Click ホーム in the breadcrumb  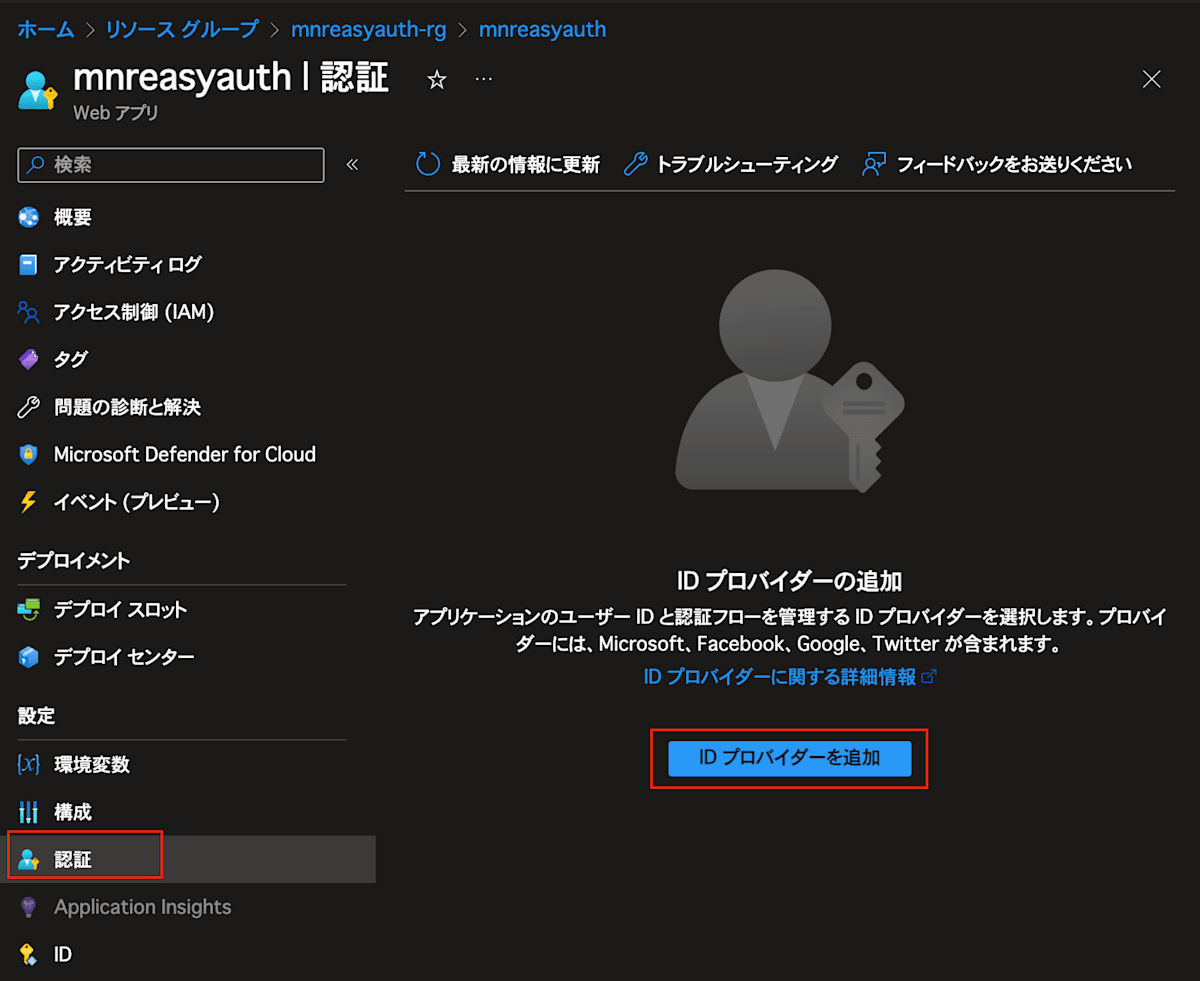click(x=46, y=29)
